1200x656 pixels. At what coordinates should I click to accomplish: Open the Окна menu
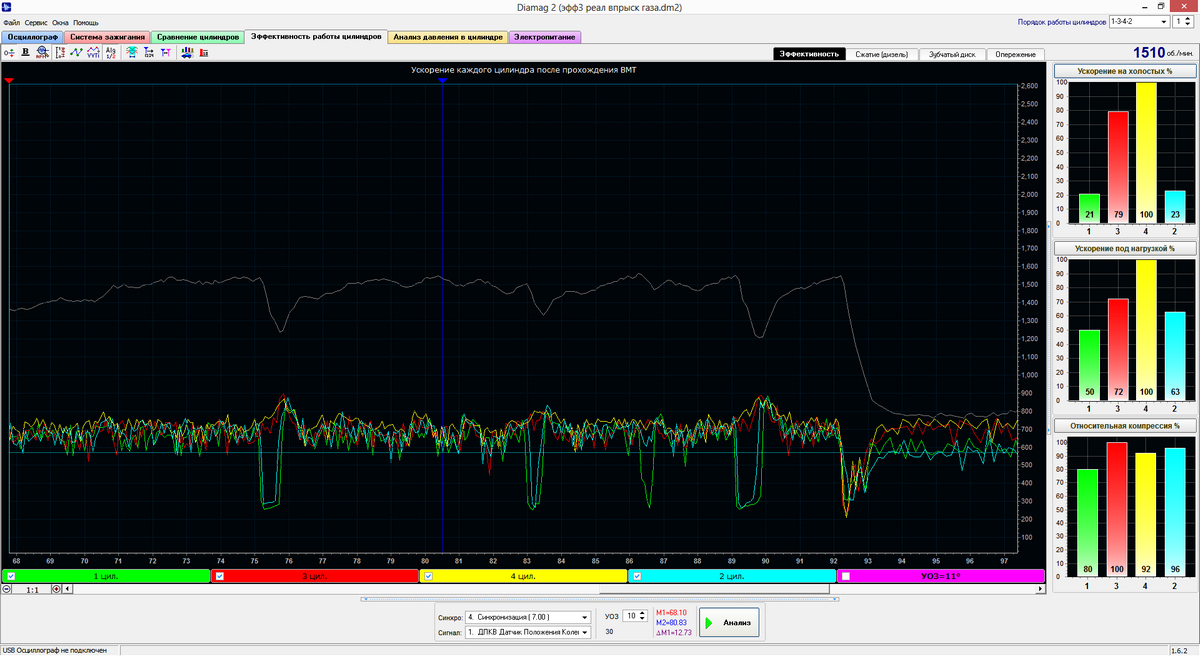tap(61, 21)
